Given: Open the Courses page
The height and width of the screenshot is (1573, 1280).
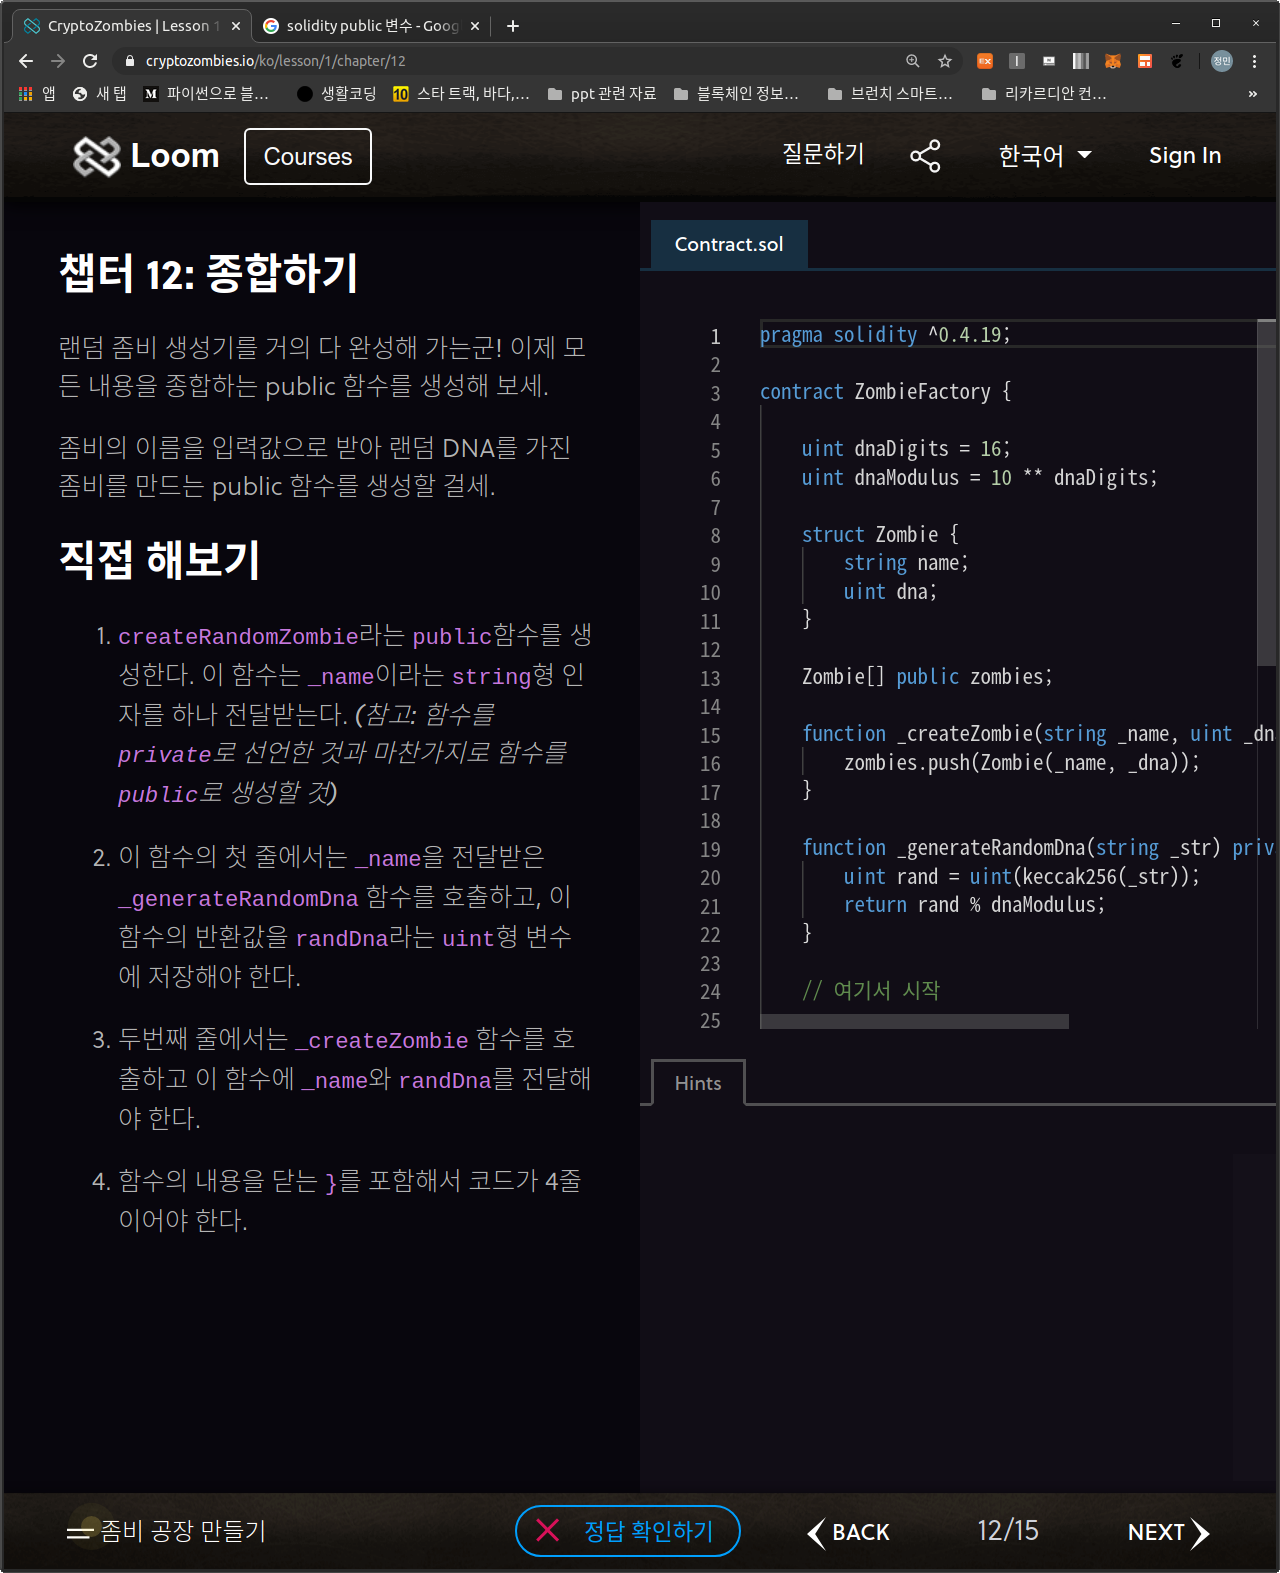Looking at the screenshot, I should point(308,157).
